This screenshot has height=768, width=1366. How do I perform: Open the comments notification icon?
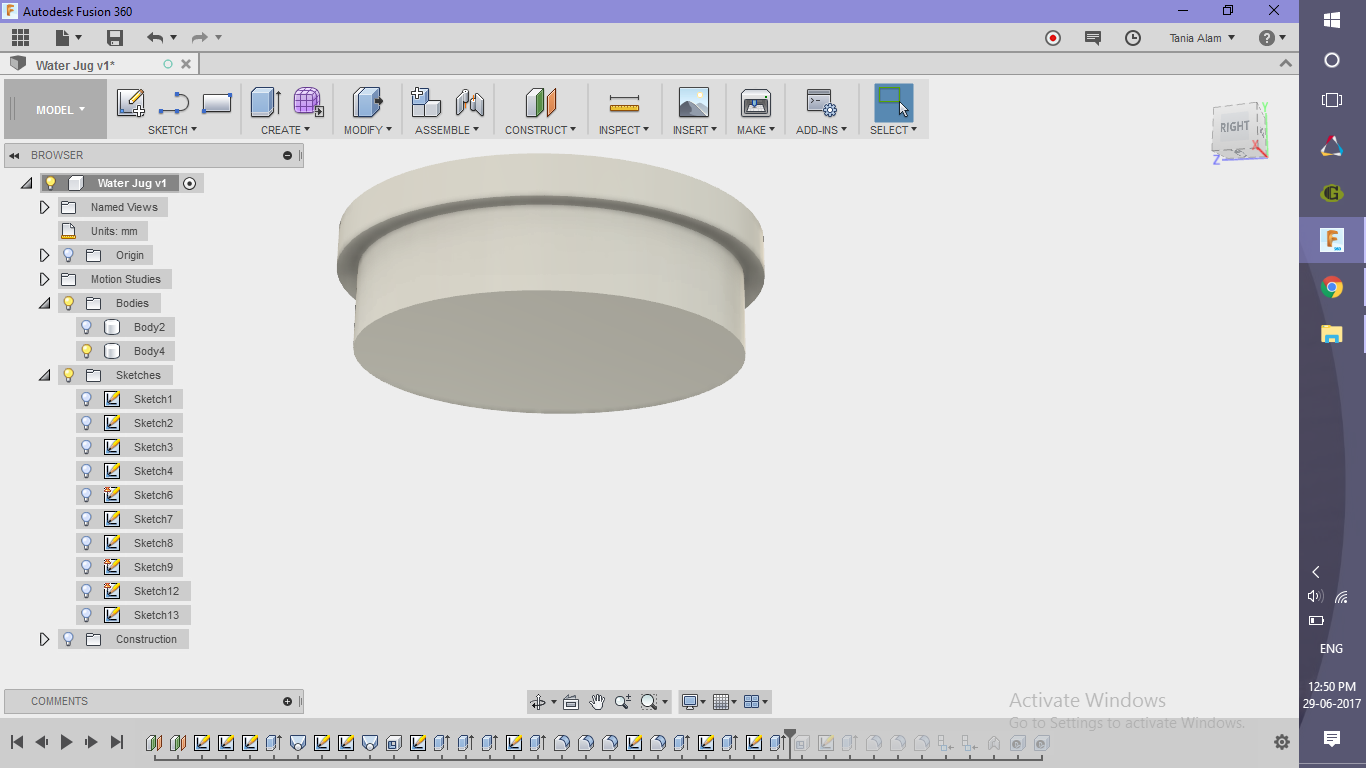coord(1093,38)
